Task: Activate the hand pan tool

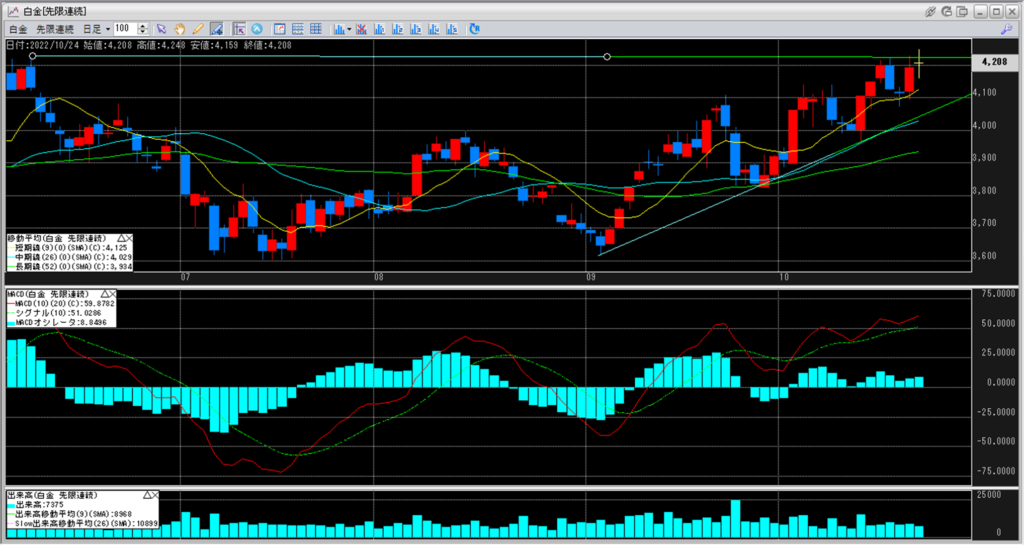Action: click(x=179, y=29)
